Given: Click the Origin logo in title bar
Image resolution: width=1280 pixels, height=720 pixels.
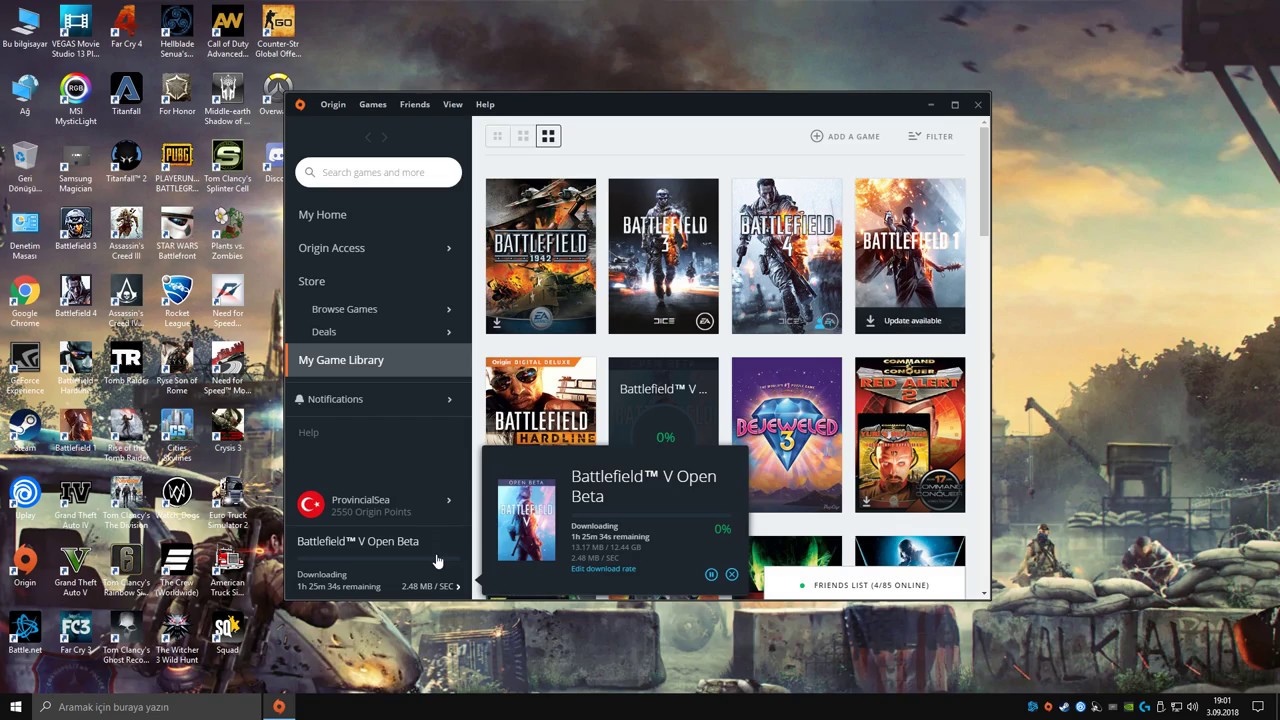Looking at the screenshot, I should (x=300, y=104).
